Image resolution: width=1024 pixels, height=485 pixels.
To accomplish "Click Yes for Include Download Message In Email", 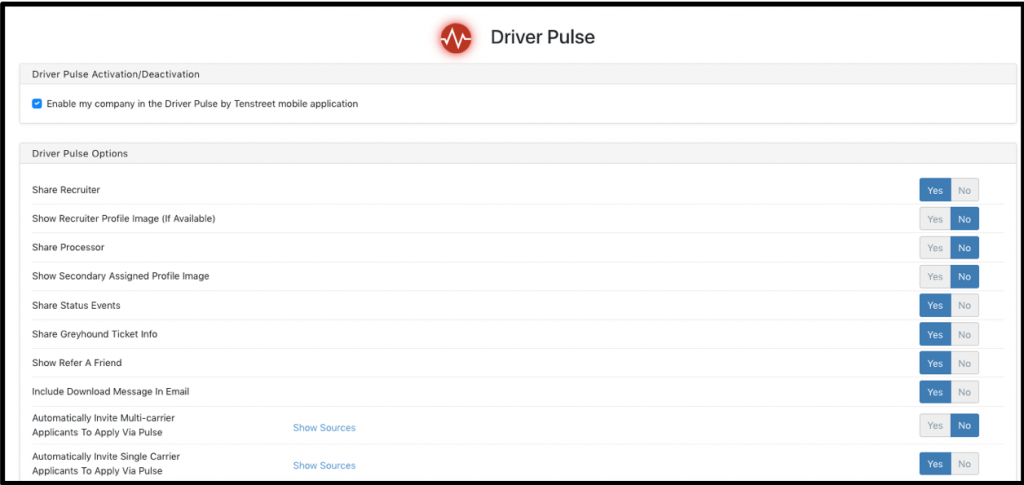I will coord(935,392).
